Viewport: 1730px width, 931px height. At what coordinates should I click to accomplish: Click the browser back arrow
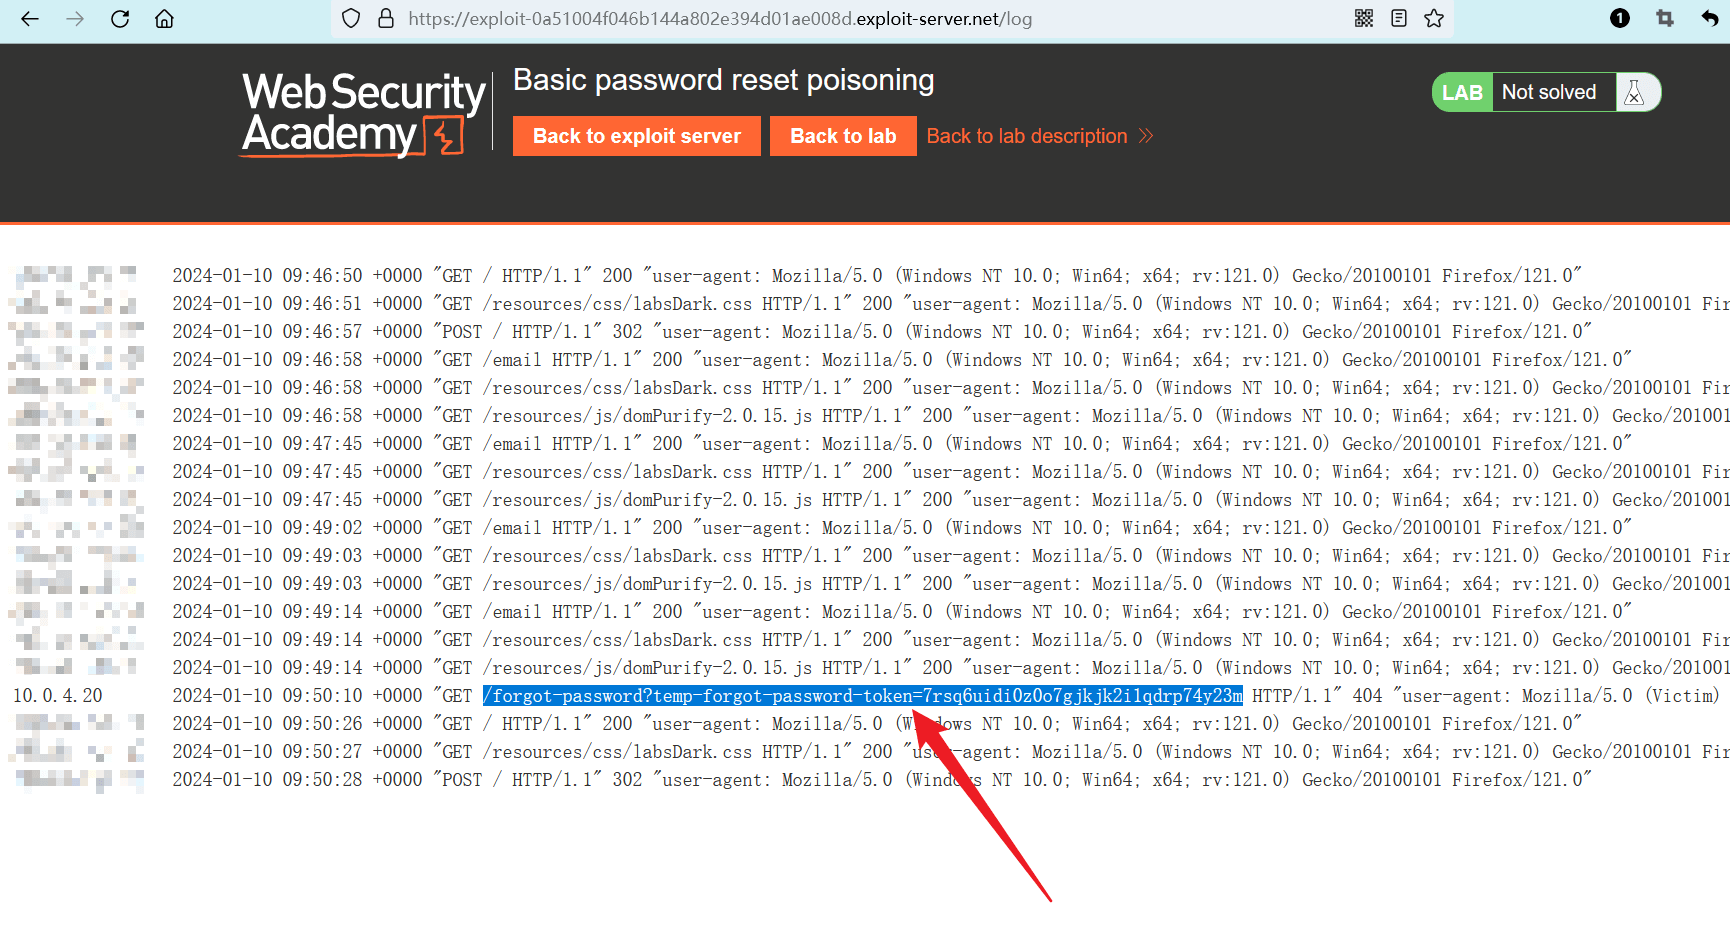point(30,19)
